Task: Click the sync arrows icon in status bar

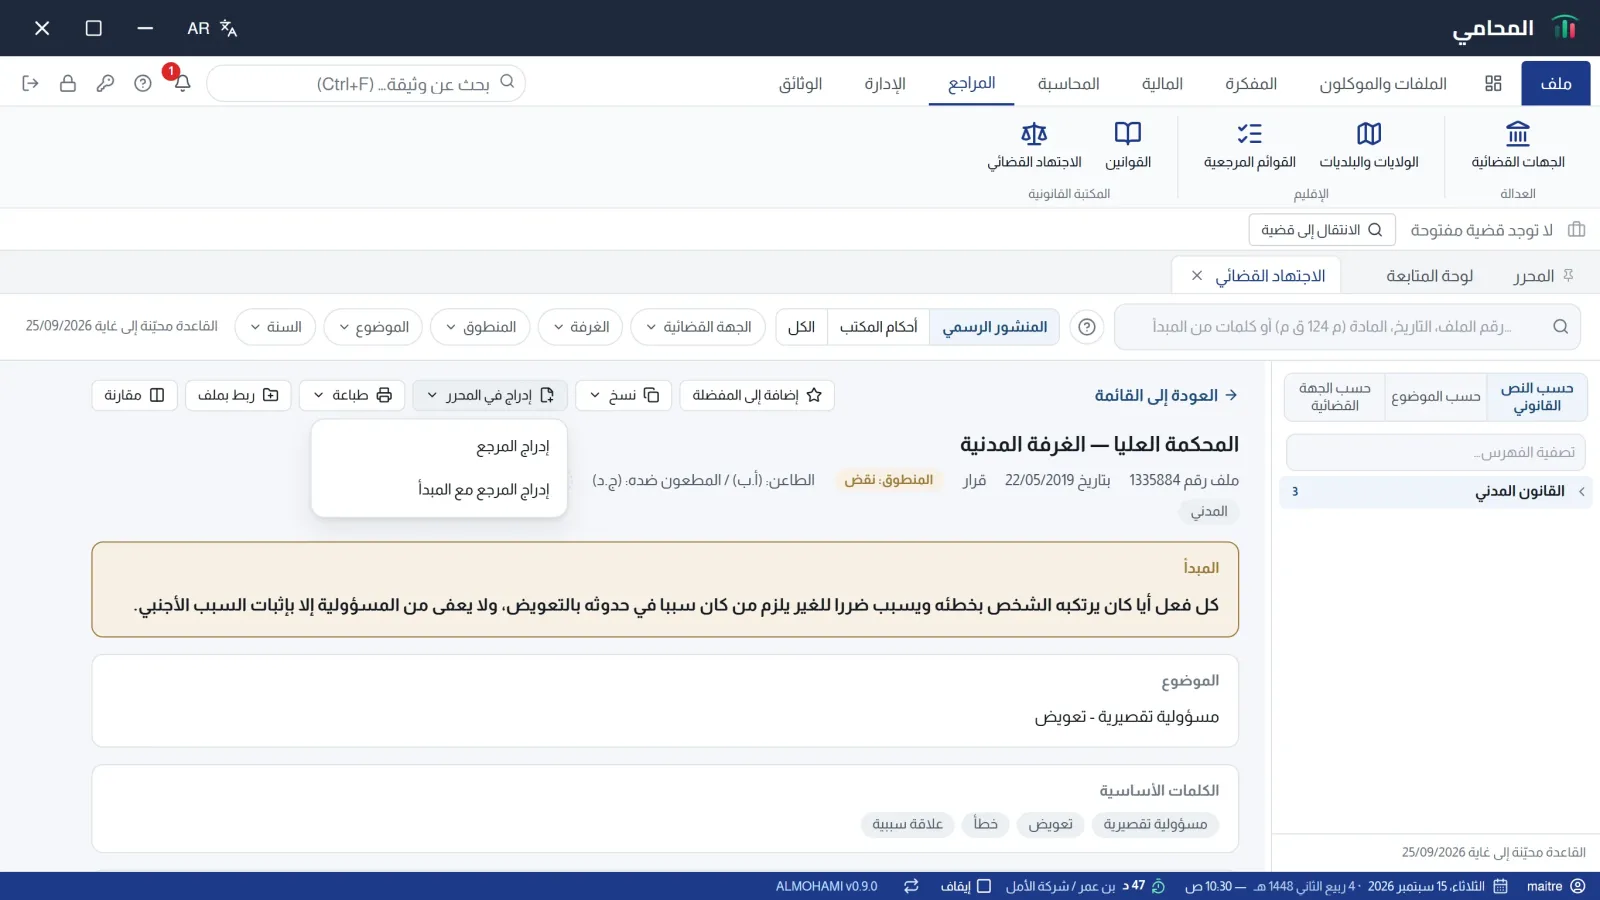Action: 911,886
